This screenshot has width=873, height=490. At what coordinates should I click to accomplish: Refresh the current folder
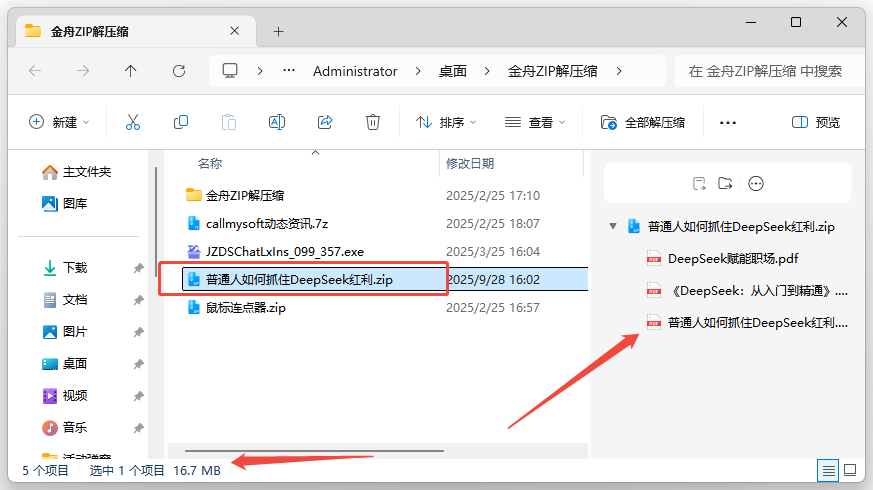point(179,71)
